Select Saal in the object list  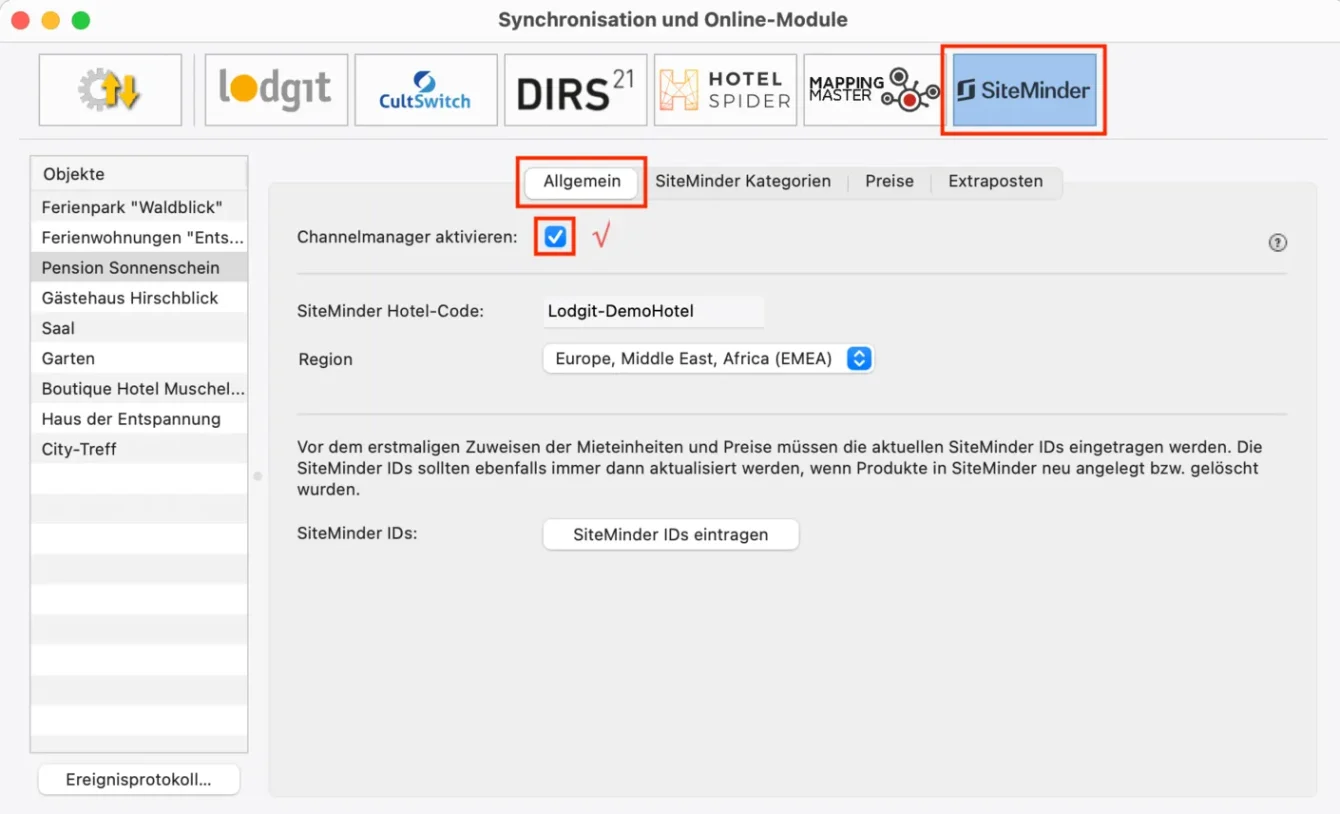pyautogui.click(x=139, y=328)
